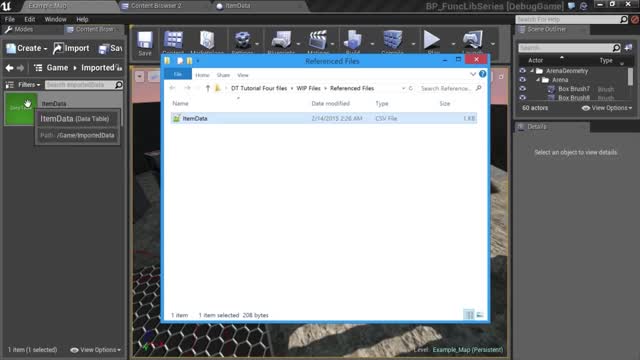Viewport: 640px width, 360px height.
Task: Click Explorer back arrow button
Action: [x=172, y=88]
